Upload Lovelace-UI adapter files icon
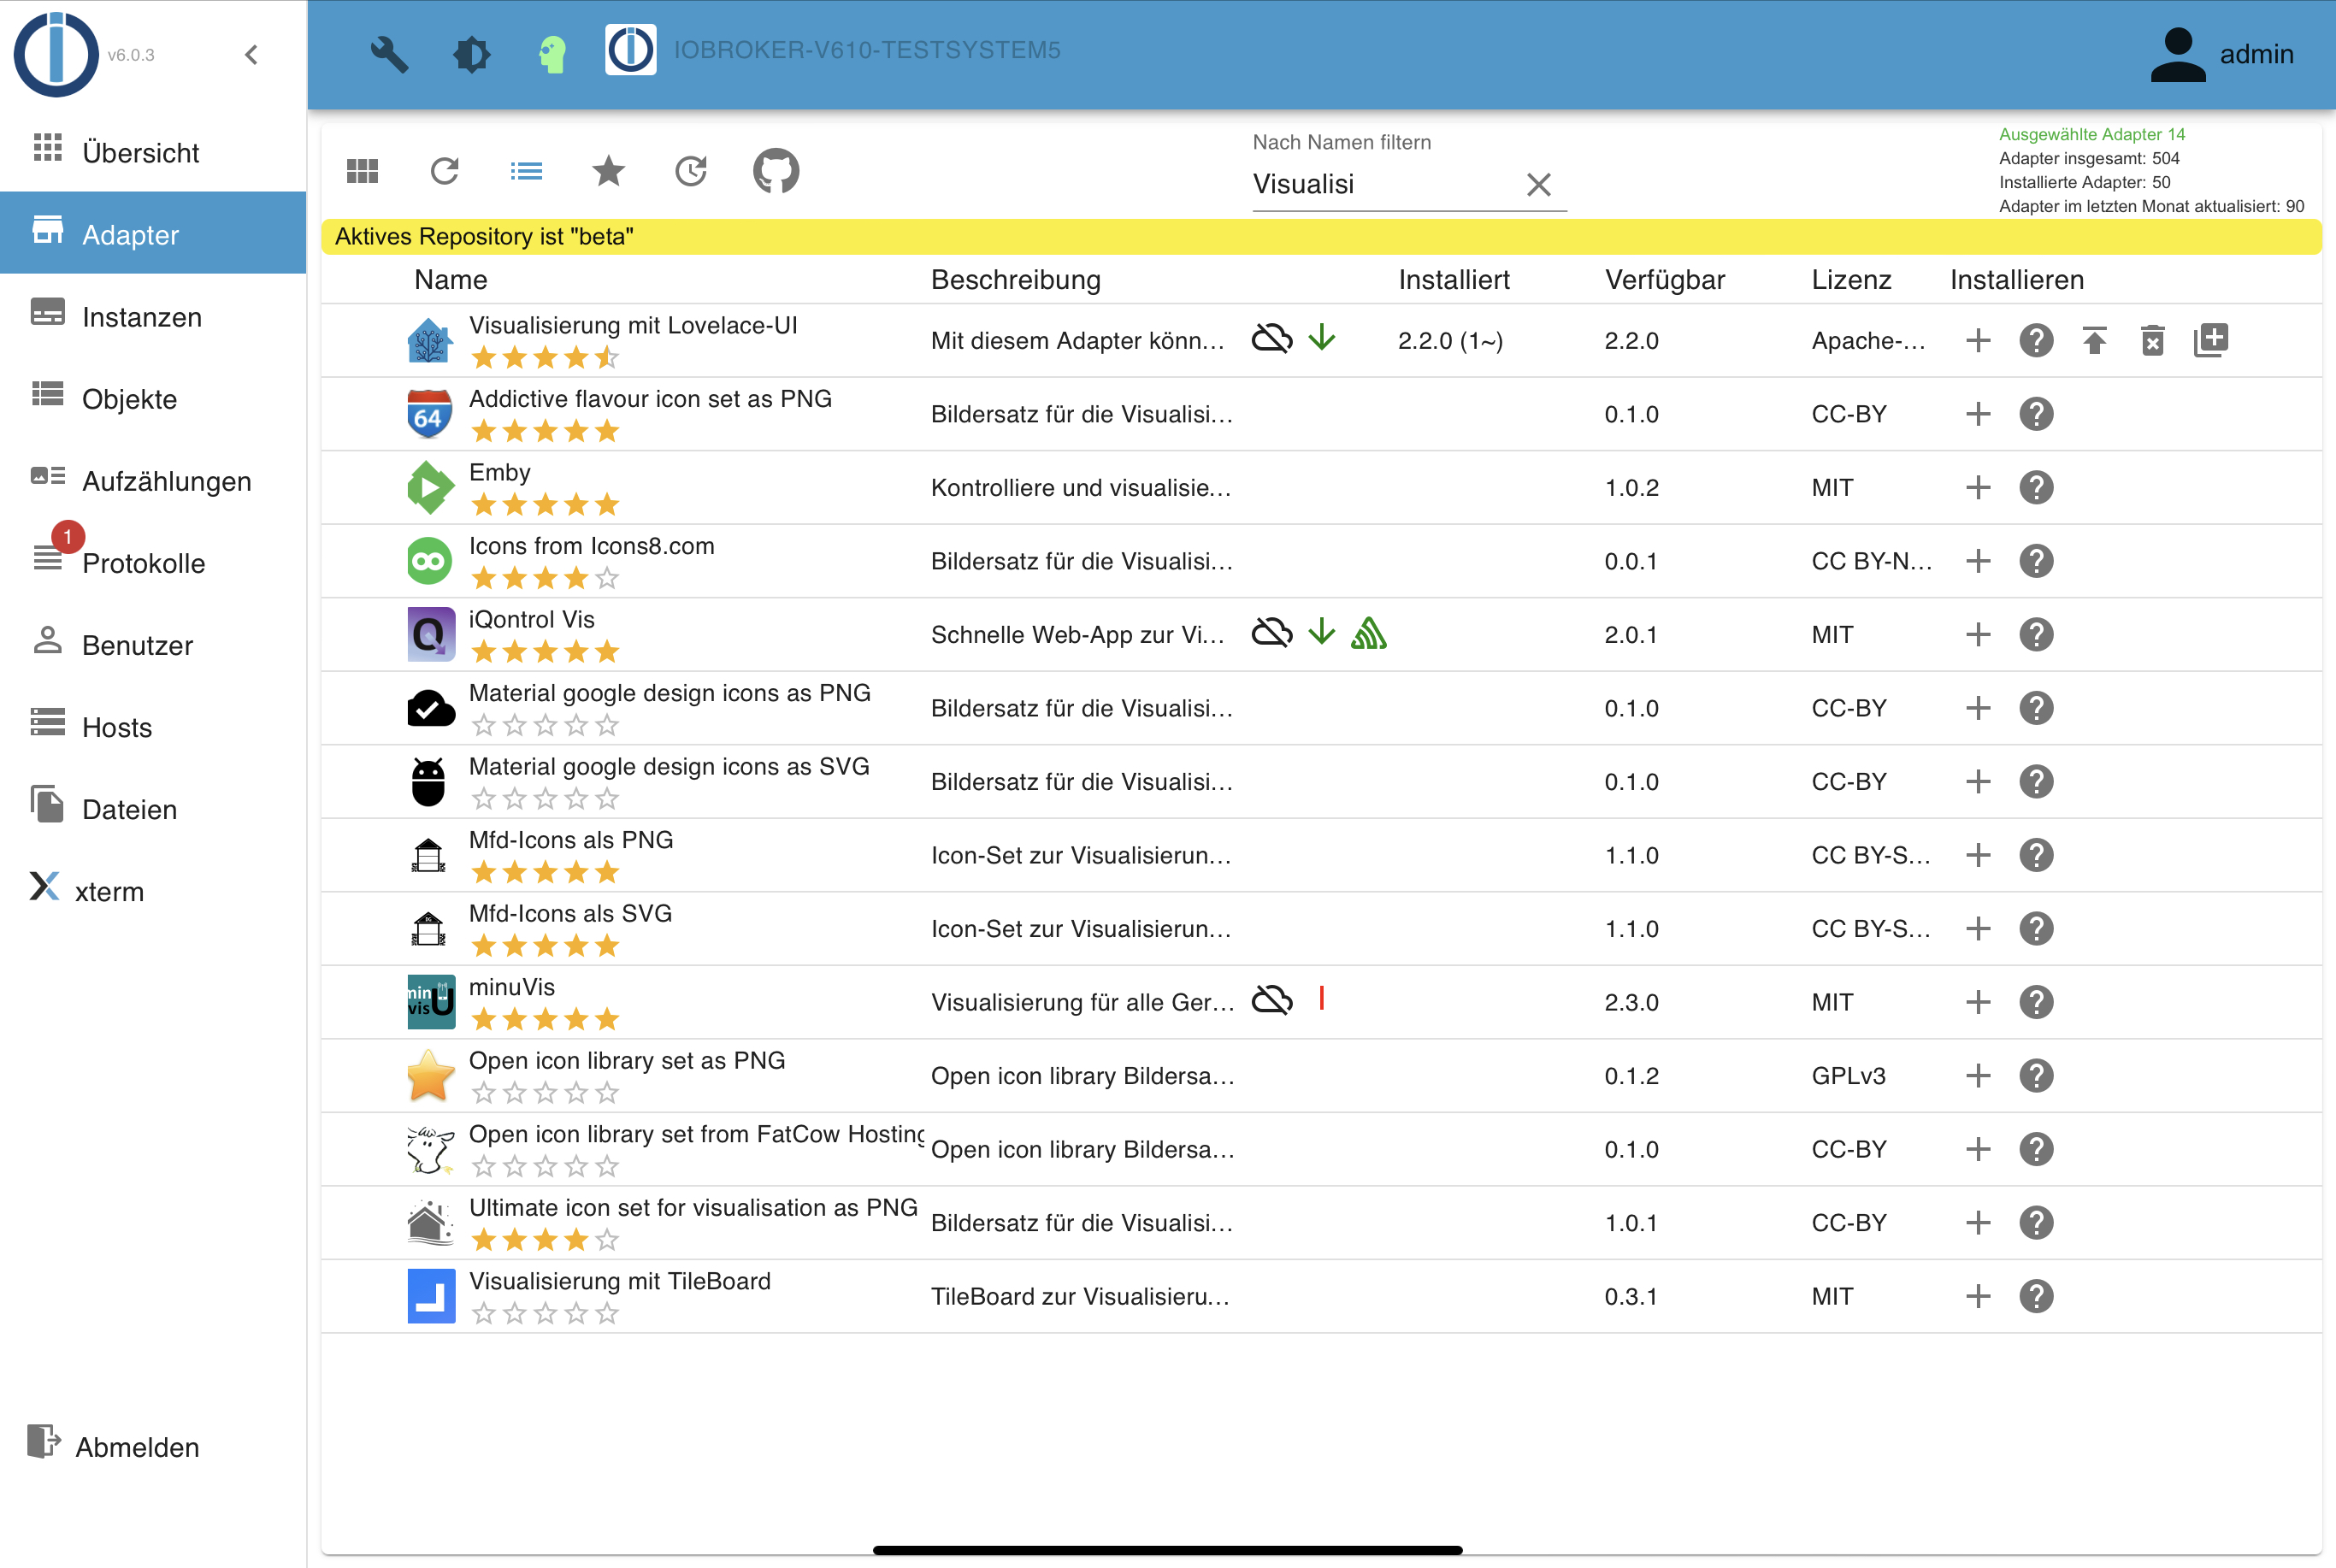The image size is (2336, 1568). tap(2094, 341)
